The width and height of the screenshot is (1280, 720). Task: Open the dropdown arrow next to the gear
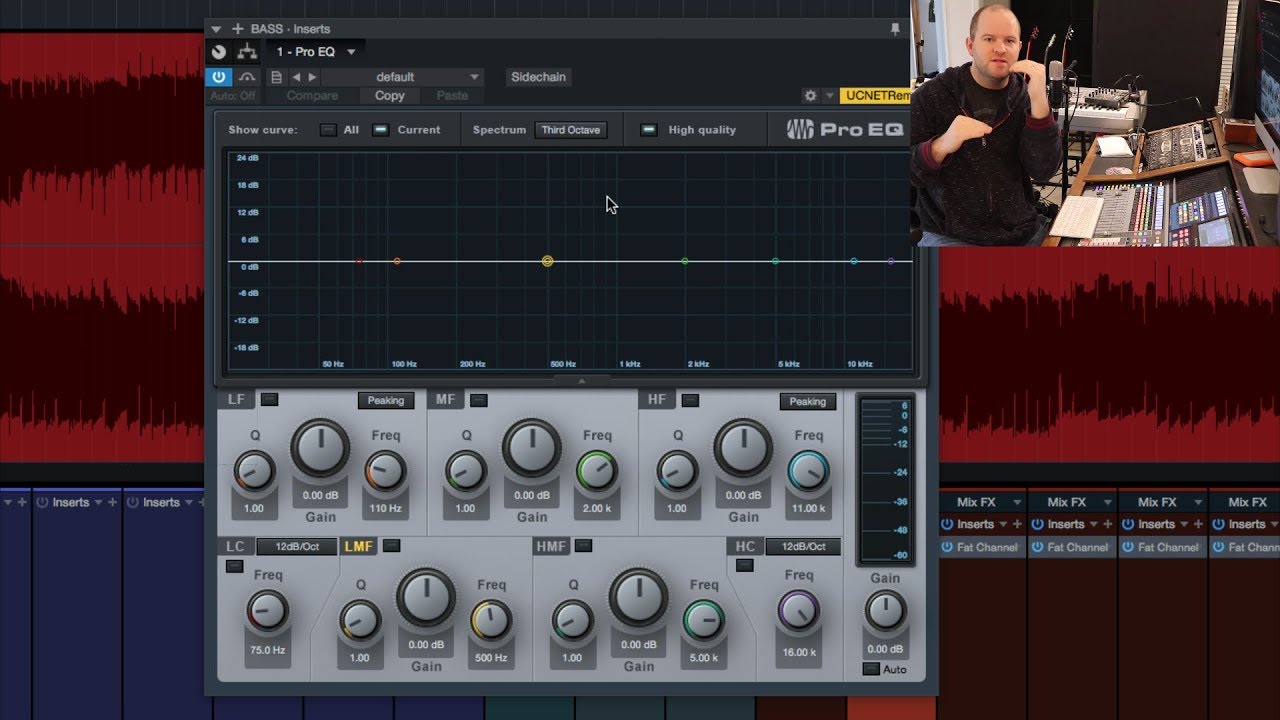pyautogui.click(x=829, y=96)
